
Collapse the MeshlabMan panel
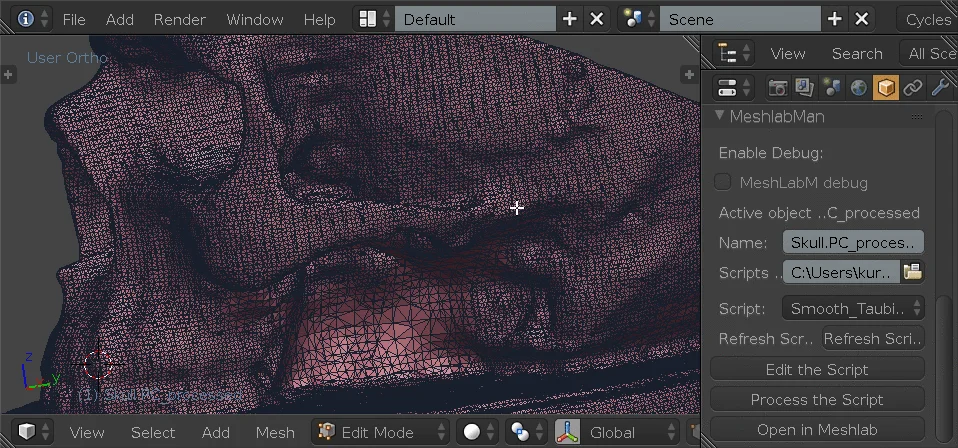click(719, 116)
